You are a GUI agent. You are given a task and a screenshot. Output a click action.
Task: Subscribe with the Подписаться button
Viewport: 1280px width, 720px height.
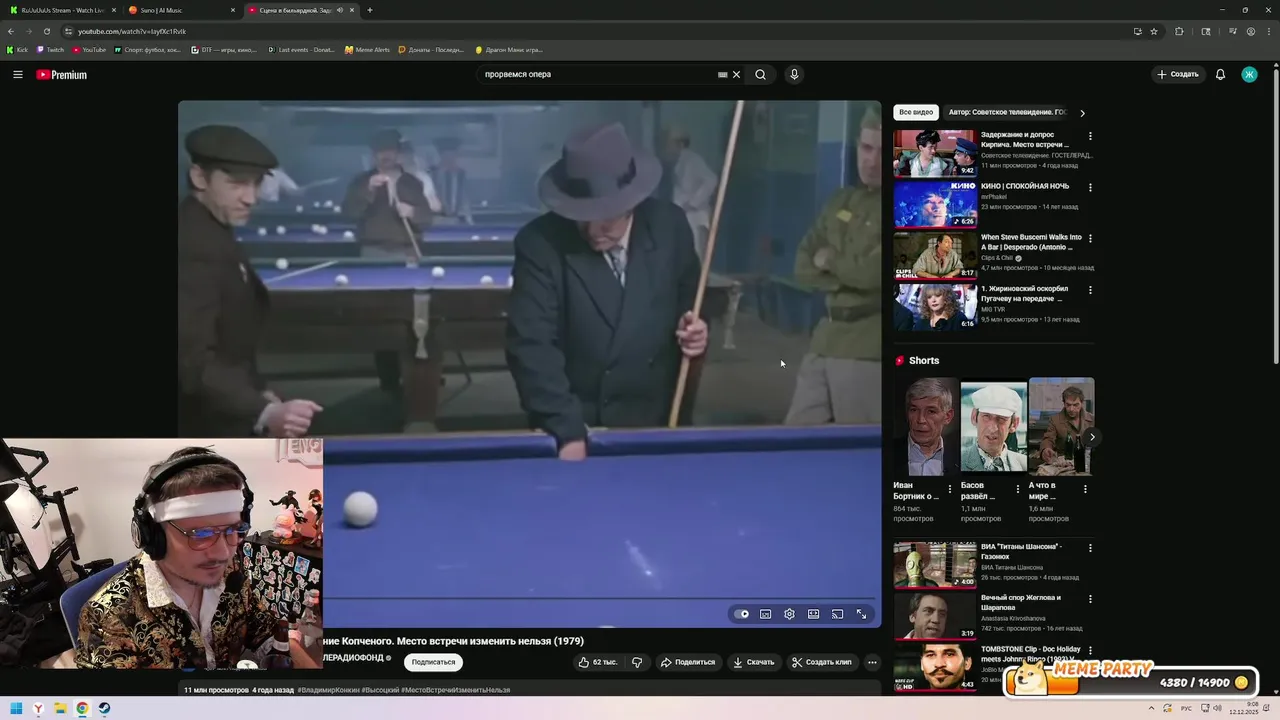(433, 662)
